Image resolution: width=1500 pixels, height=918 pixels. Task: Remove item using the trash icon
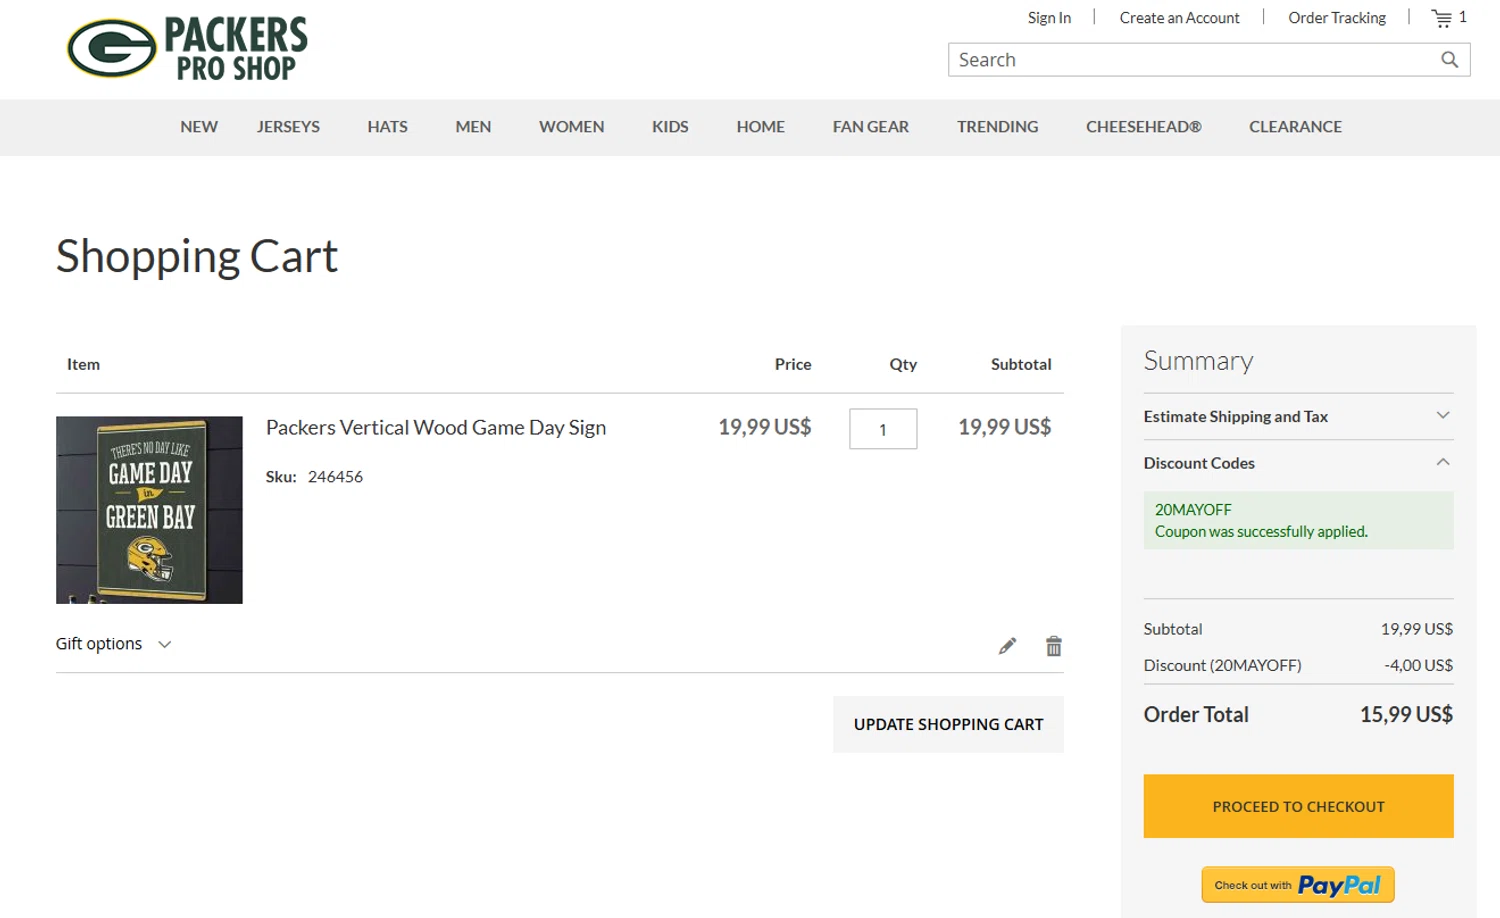click(1053, 646)
